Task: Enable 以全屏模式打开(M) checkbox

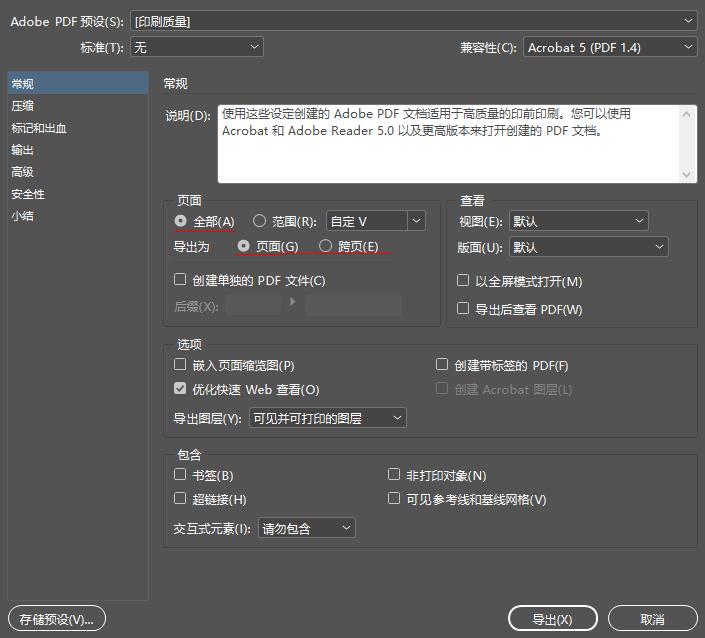Action: coord(463,281)
